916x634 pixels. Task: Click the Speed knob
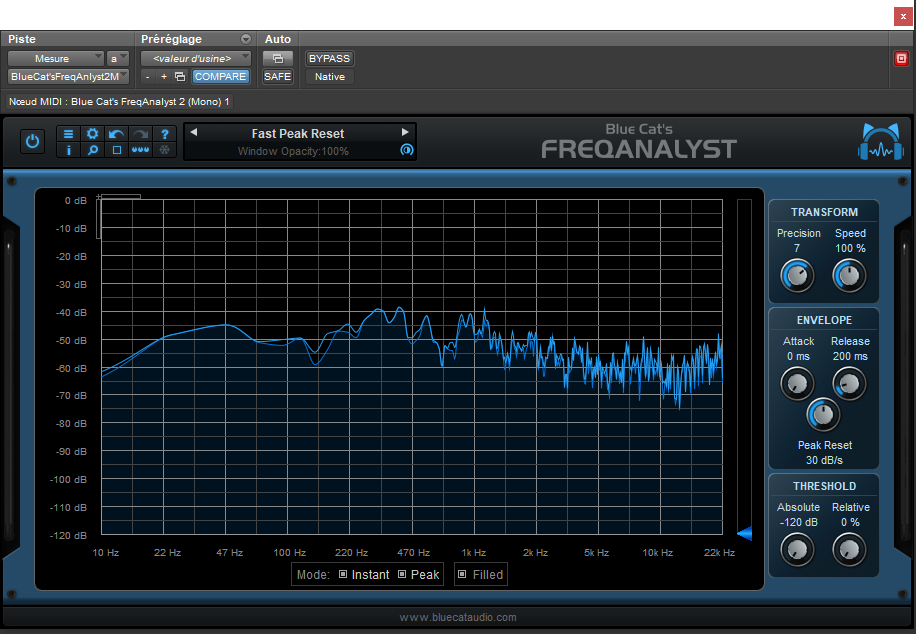[849, 275]
